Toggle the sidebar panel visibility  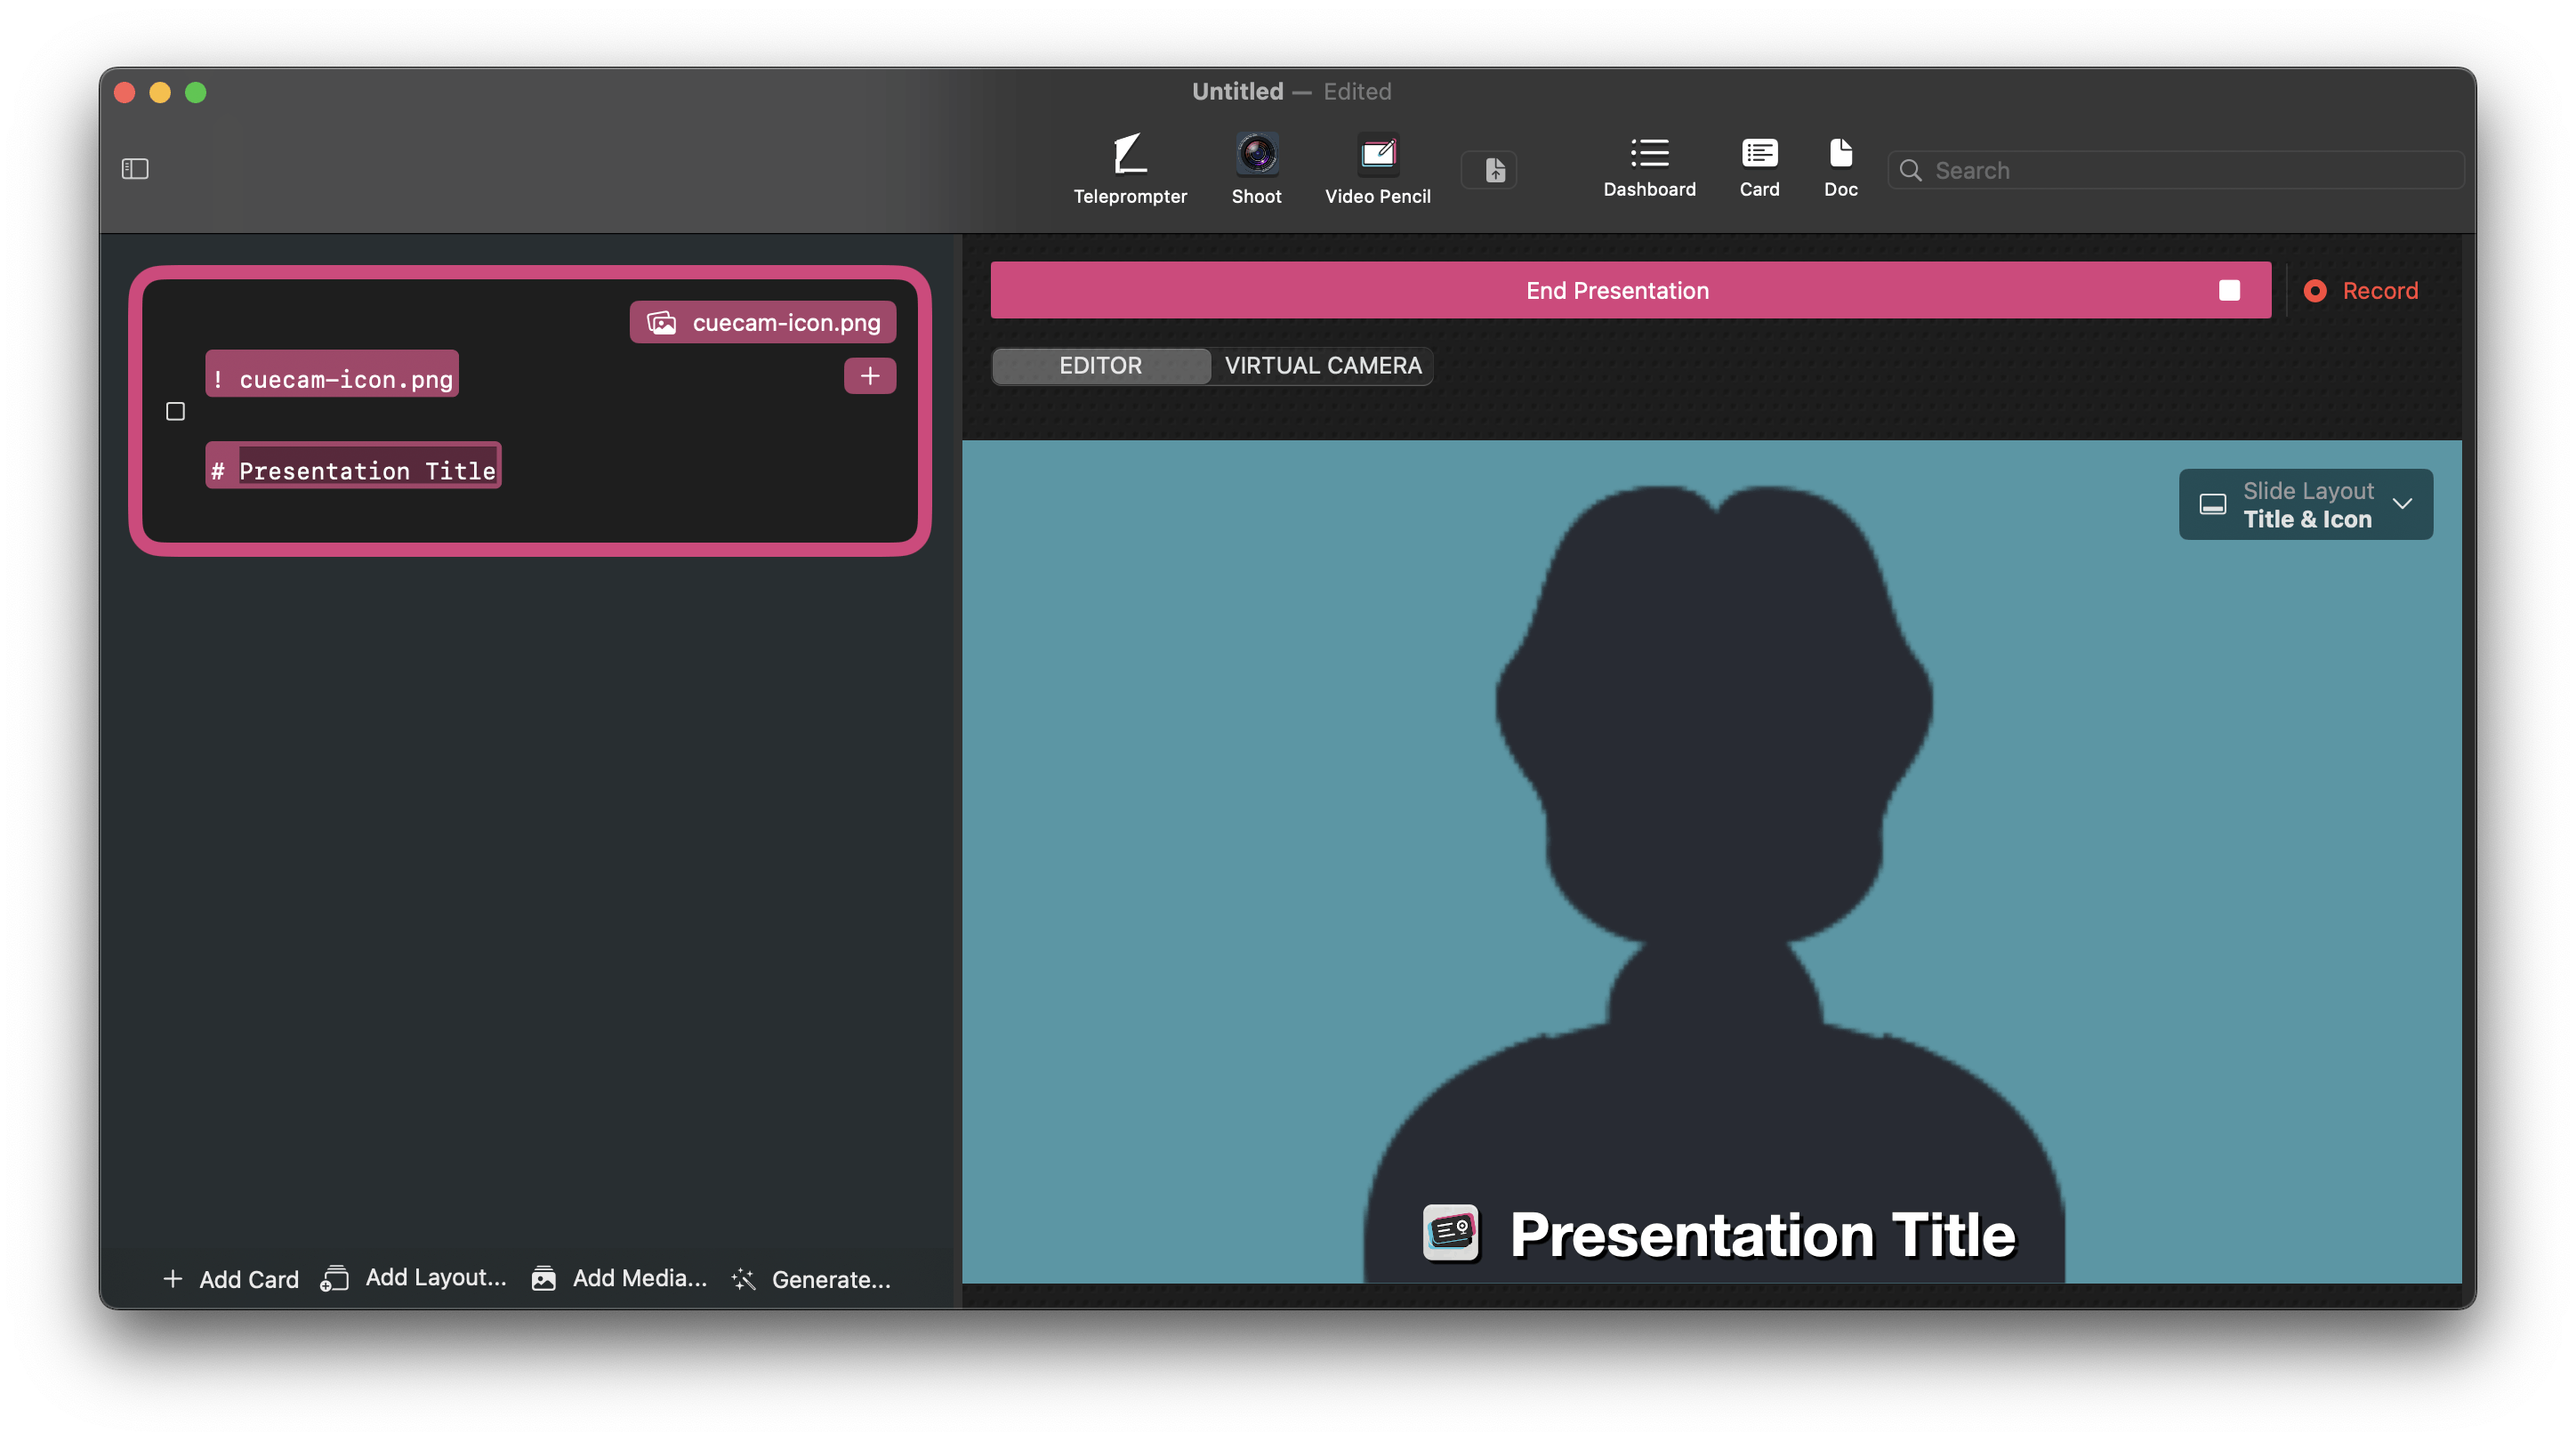pos(136,168)
